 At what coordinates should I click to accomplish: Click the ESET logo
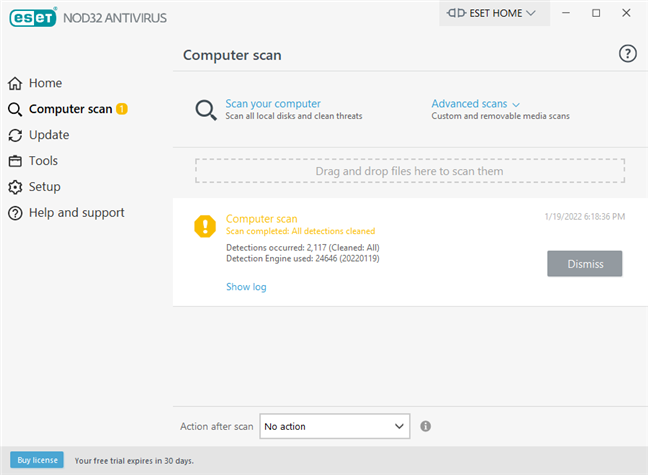(x=33, y=17)
